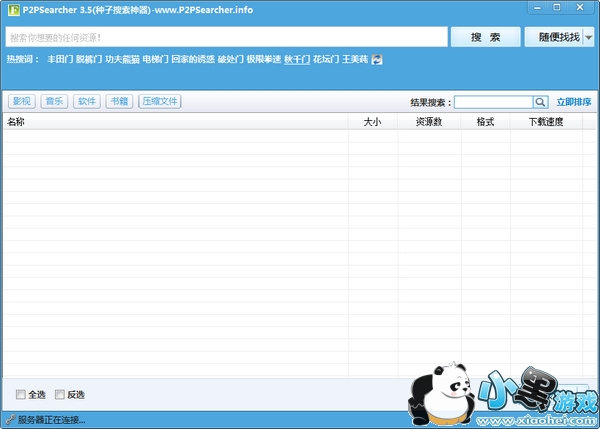Select hot word 回家的诱惑

[x=193, y=59]
